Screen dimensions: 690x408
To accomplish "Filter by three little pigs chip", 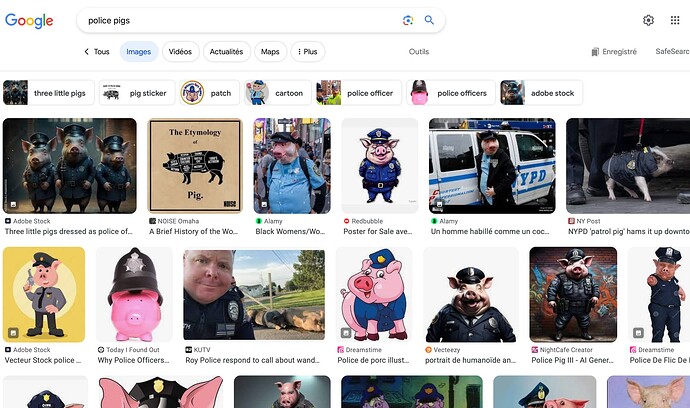I will [x=48, y=93].
